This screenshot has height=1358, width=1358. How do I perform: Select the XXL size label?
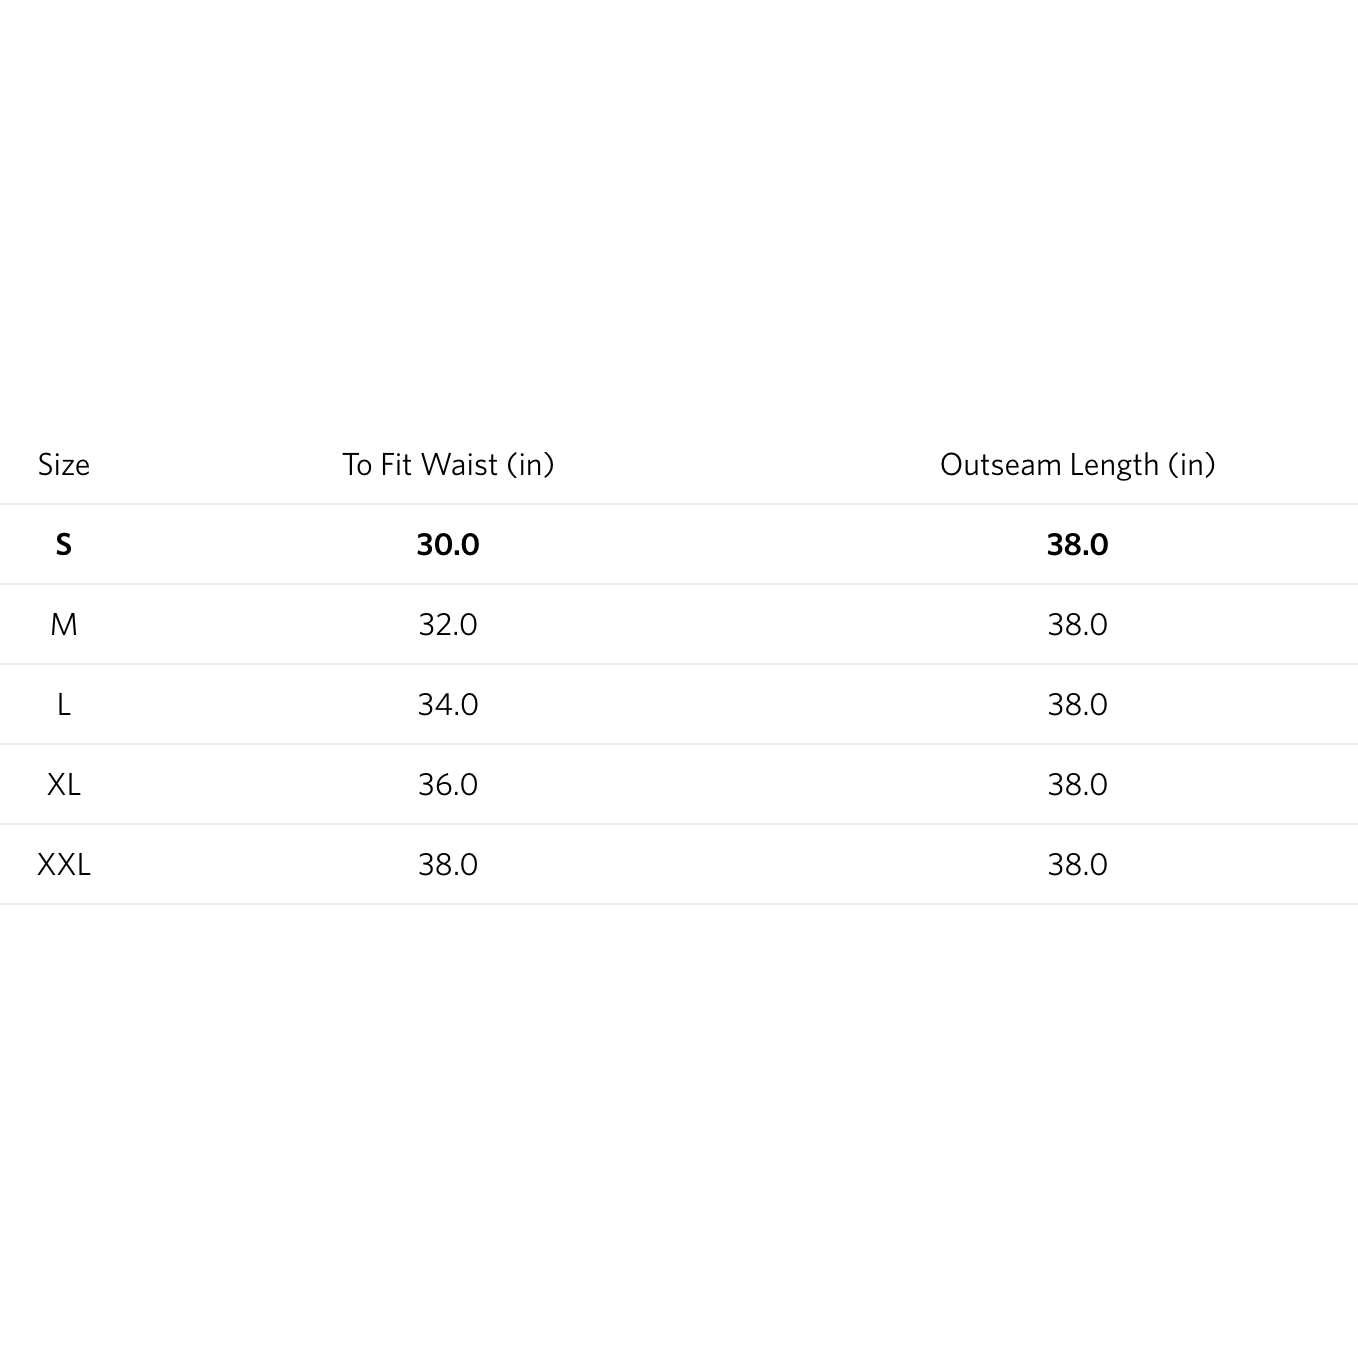click(x=64, y=865)
